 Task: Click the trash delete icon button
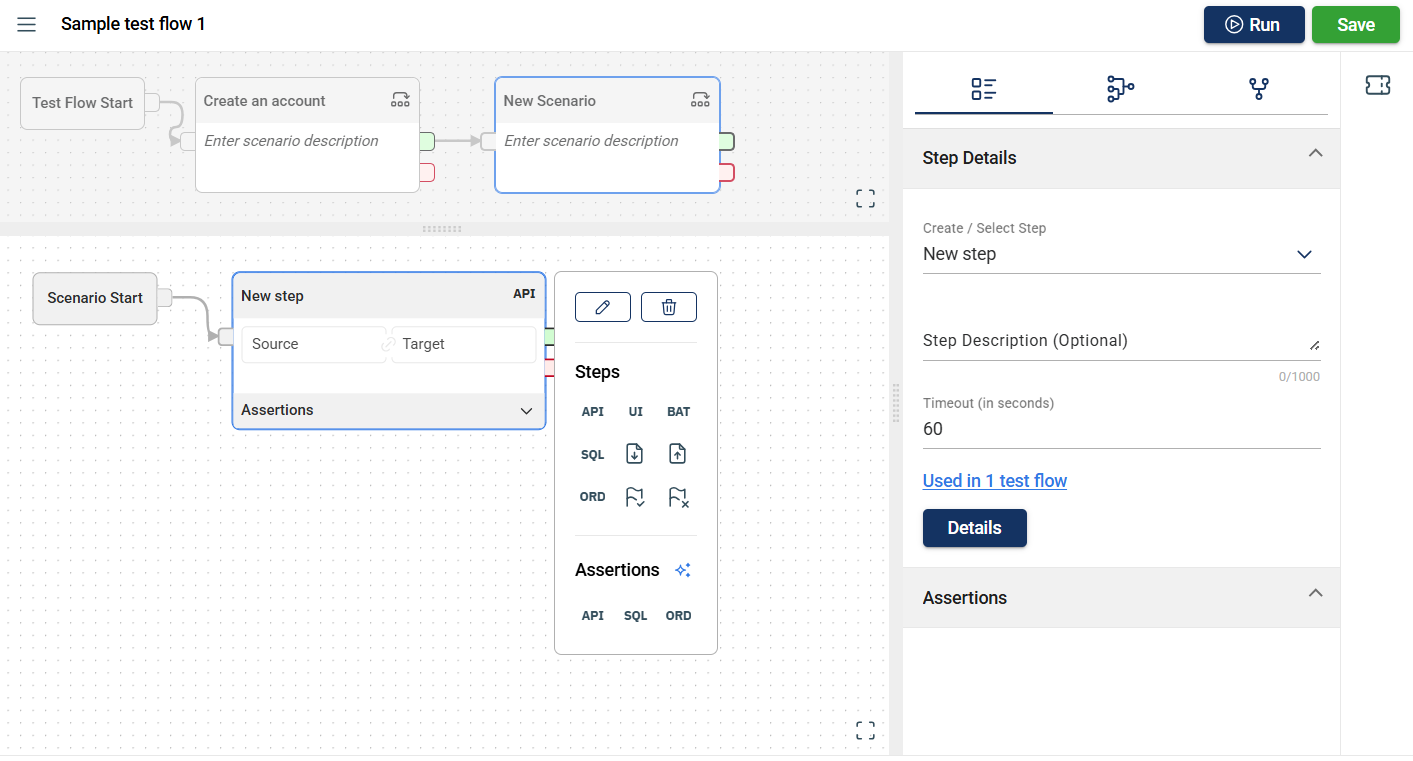click(668, 307)
